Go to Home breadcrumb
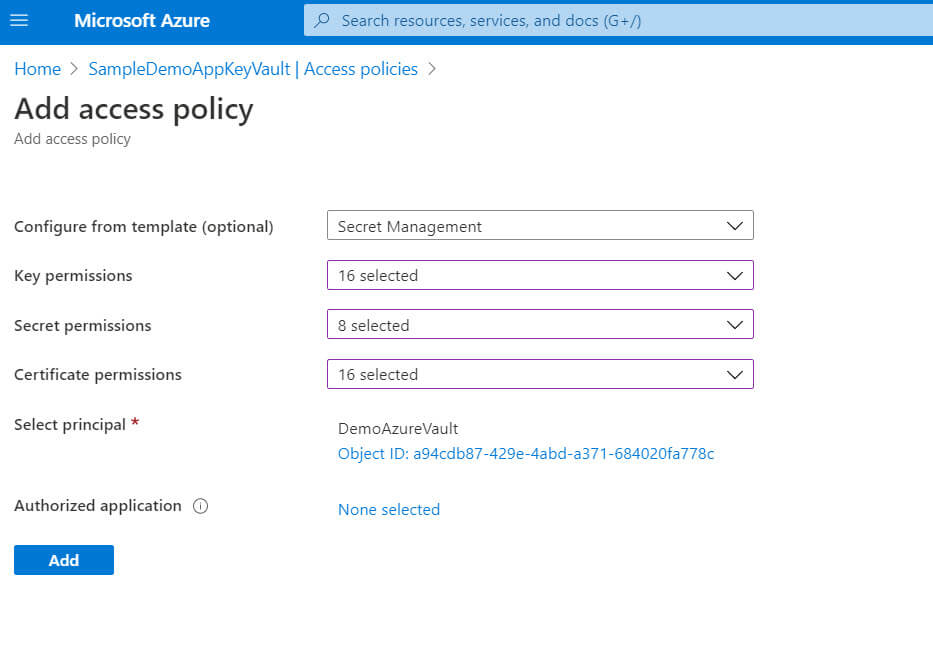 click(x=37, y=69)
